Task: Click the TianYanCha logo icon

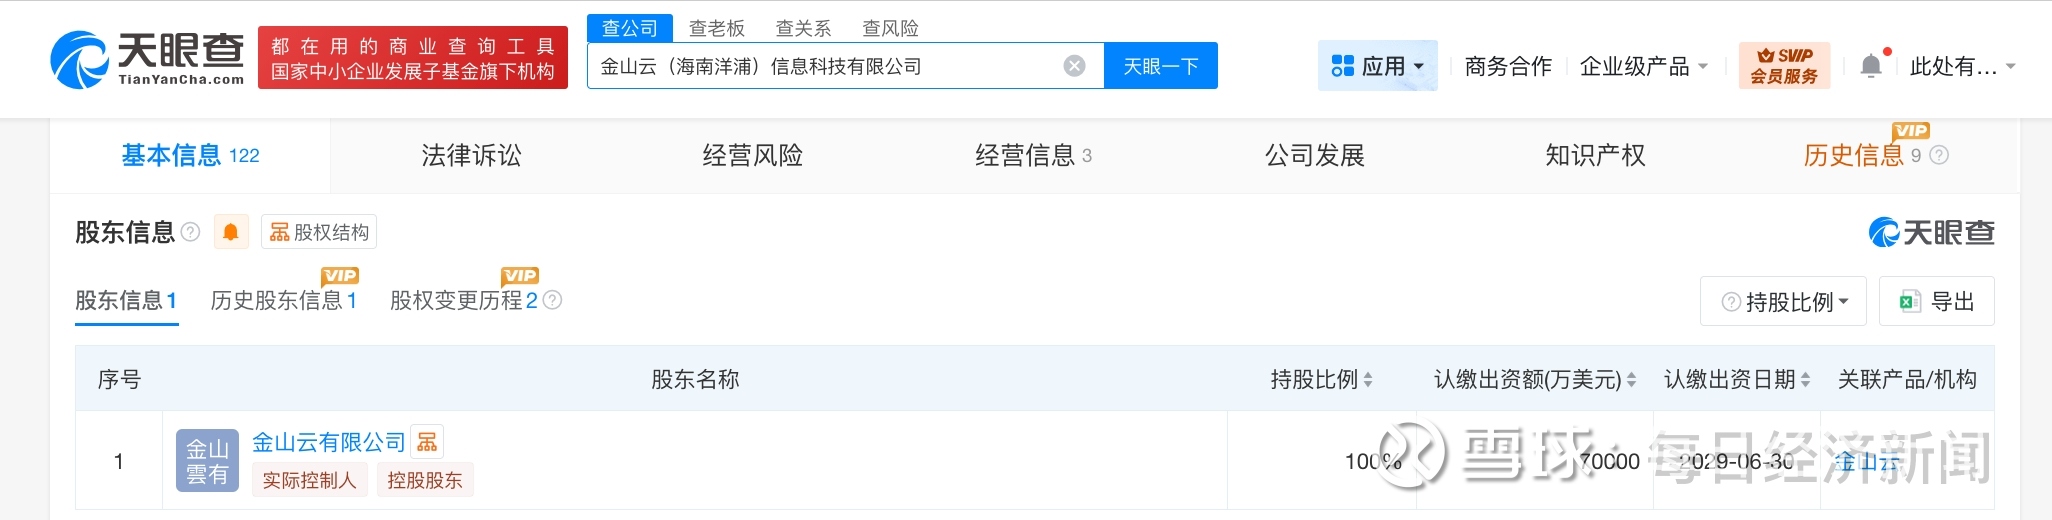Action: tap(79, 60)
